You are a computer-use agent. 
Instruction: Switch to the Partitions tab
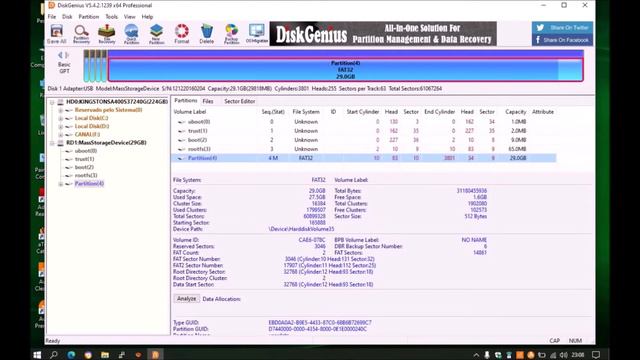[186, 101]
